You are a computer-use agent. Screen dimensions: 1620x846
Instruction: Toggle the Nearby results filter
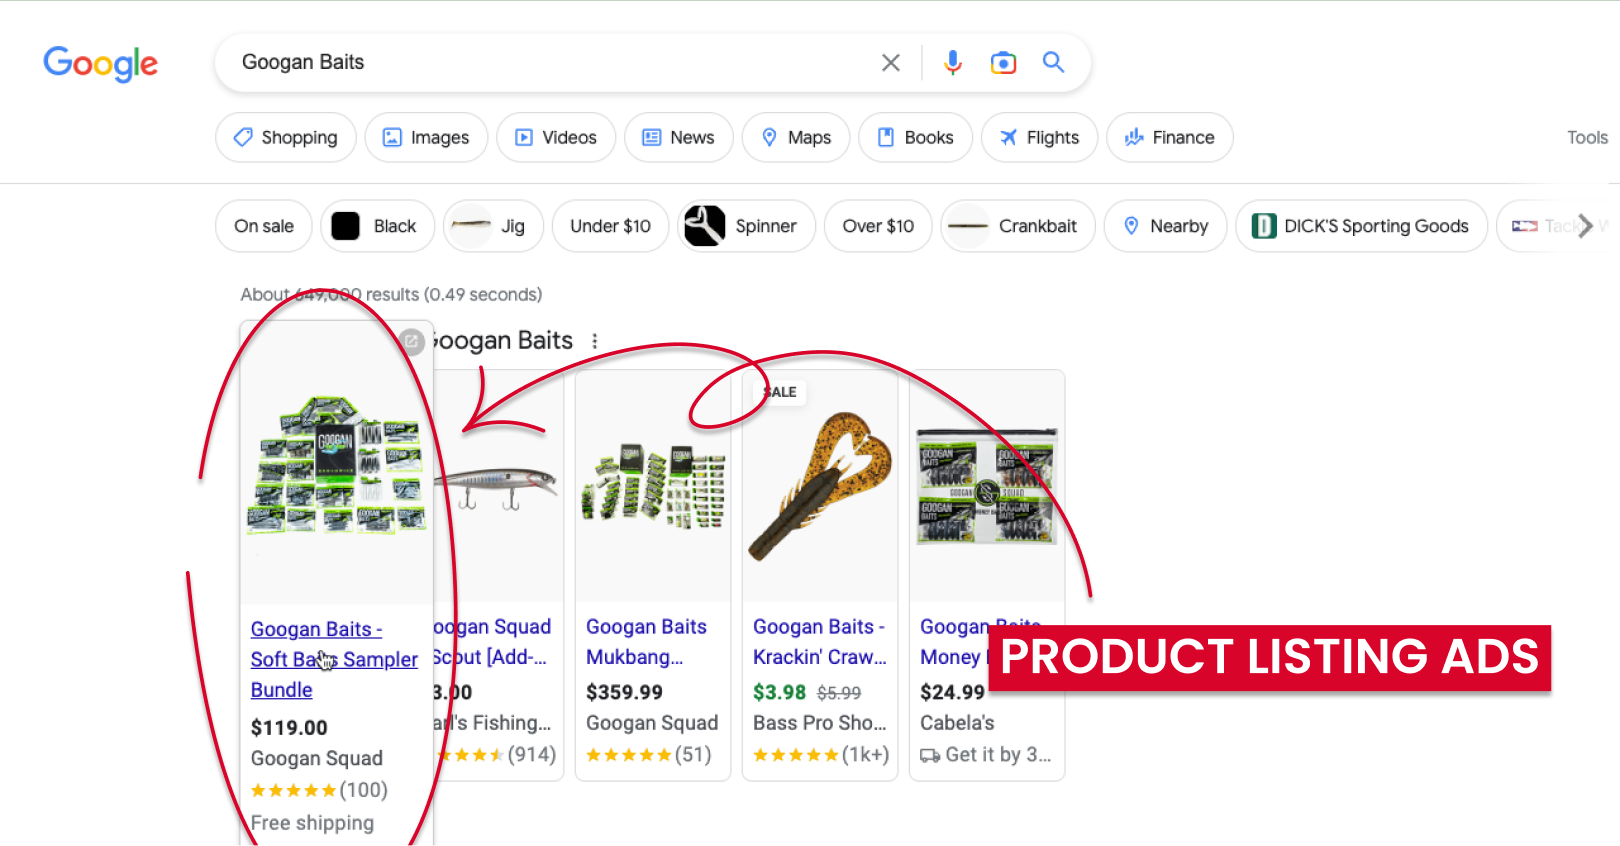coord(1165,226)
